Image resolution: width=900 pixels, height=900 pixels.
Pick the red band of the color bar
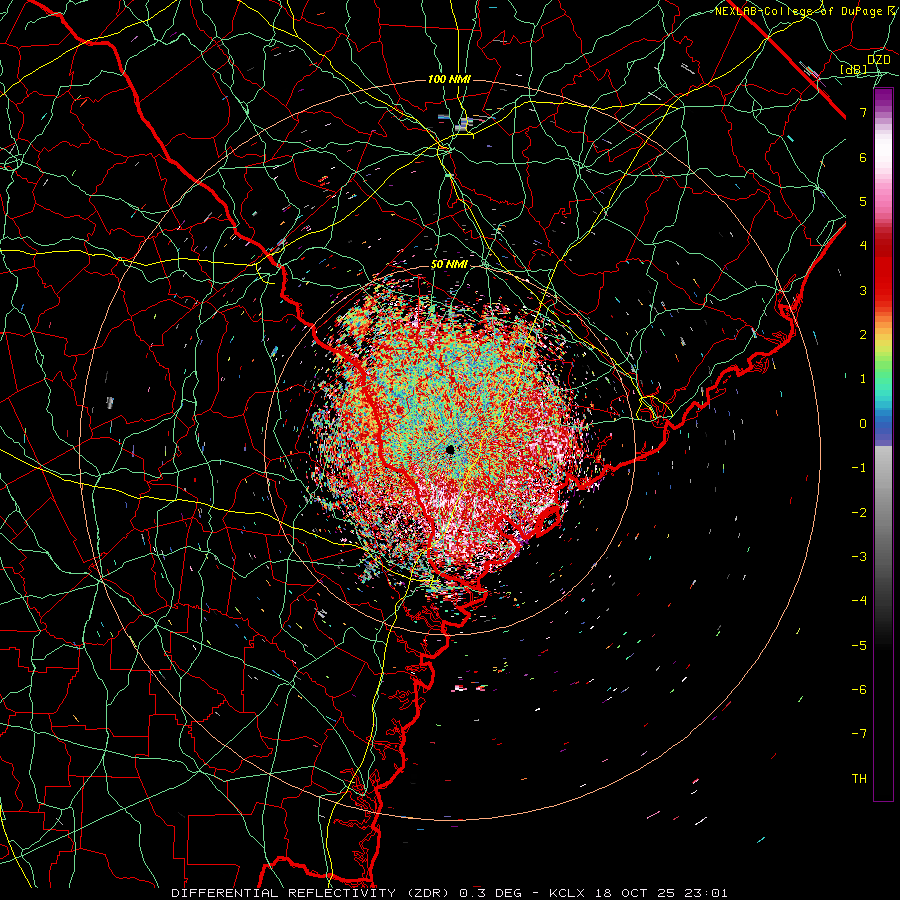pos(883,270)
